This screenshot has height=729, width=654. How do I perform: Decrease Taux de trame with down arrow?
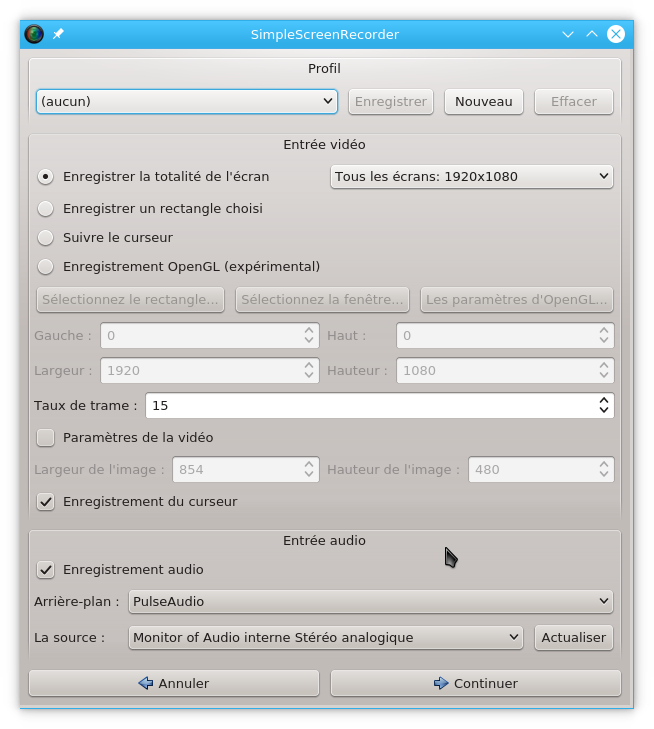pos(603,411)
